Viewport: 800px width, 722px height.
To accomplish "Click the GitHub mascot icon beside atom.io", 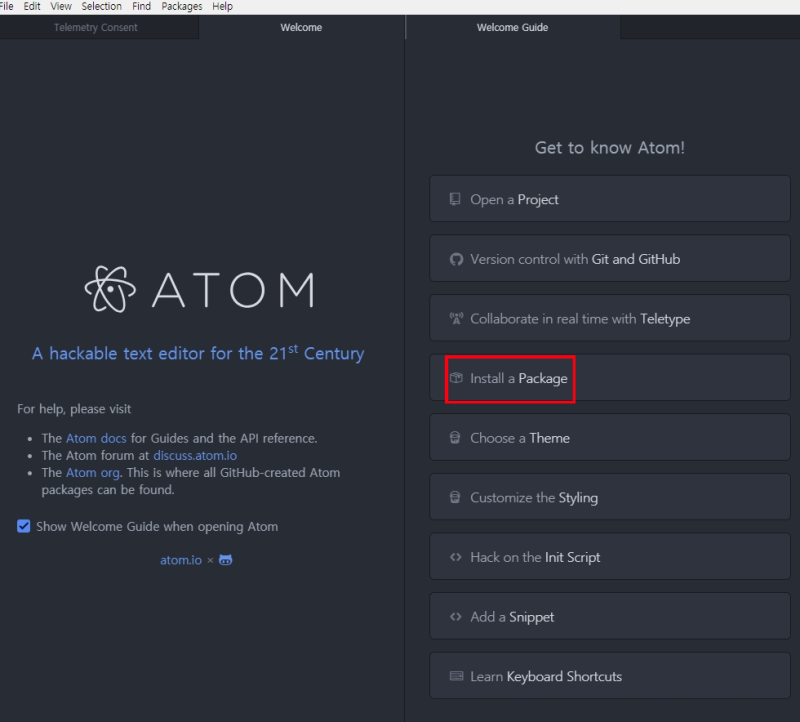I will pyautogui.click(x=224, y=560).
